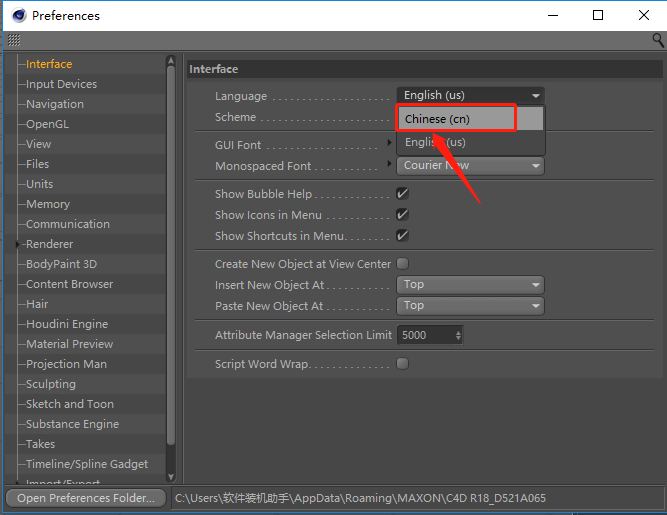Select Houdini Engine category

pyautogui.click(x=67, y=324)
